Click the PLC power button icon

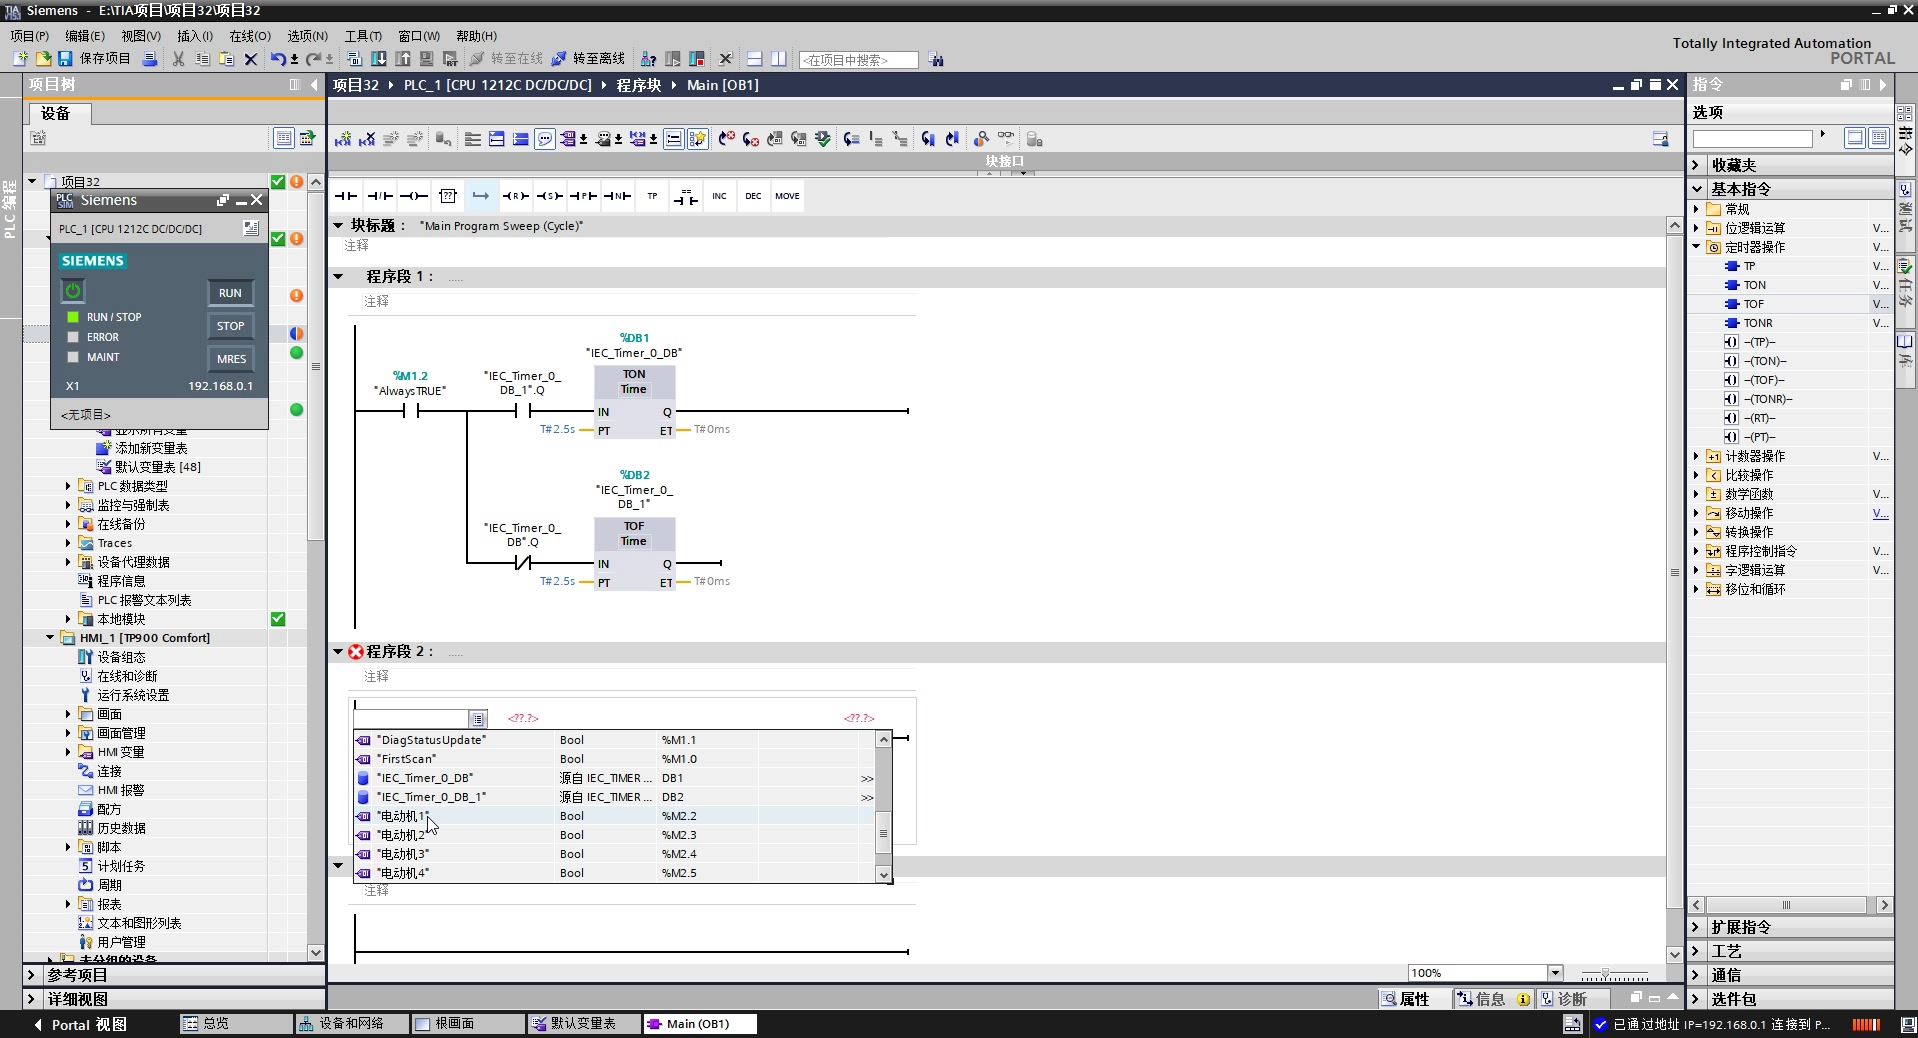click(x=73, y=291)
